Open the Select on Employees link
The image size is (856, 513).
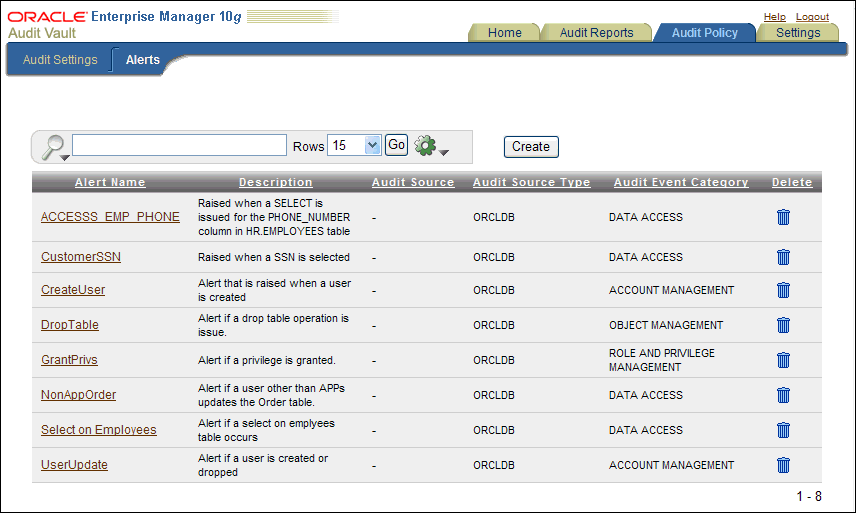tap(99, 430)
